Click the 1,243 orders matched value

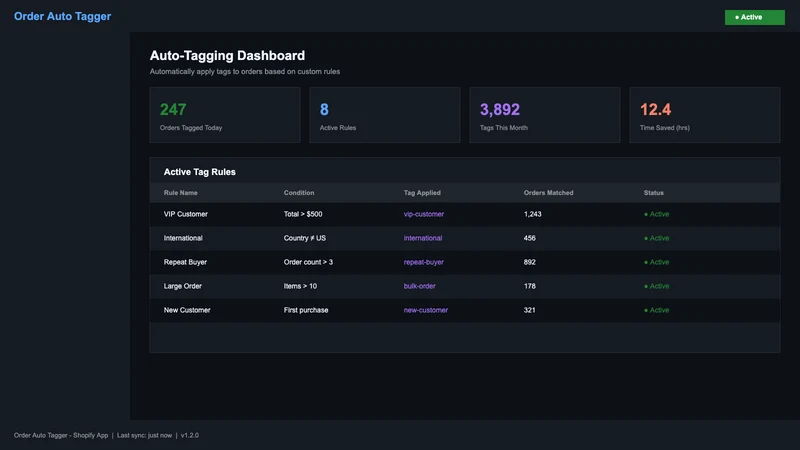[533, 214]
